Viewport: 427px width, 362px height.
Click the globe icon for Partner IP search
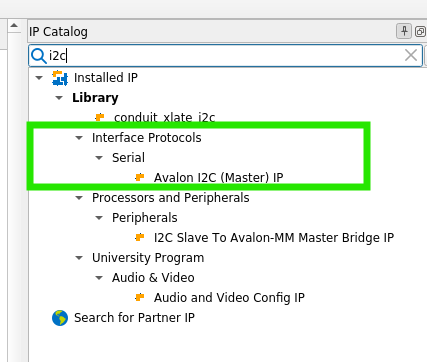pos(60,318)
